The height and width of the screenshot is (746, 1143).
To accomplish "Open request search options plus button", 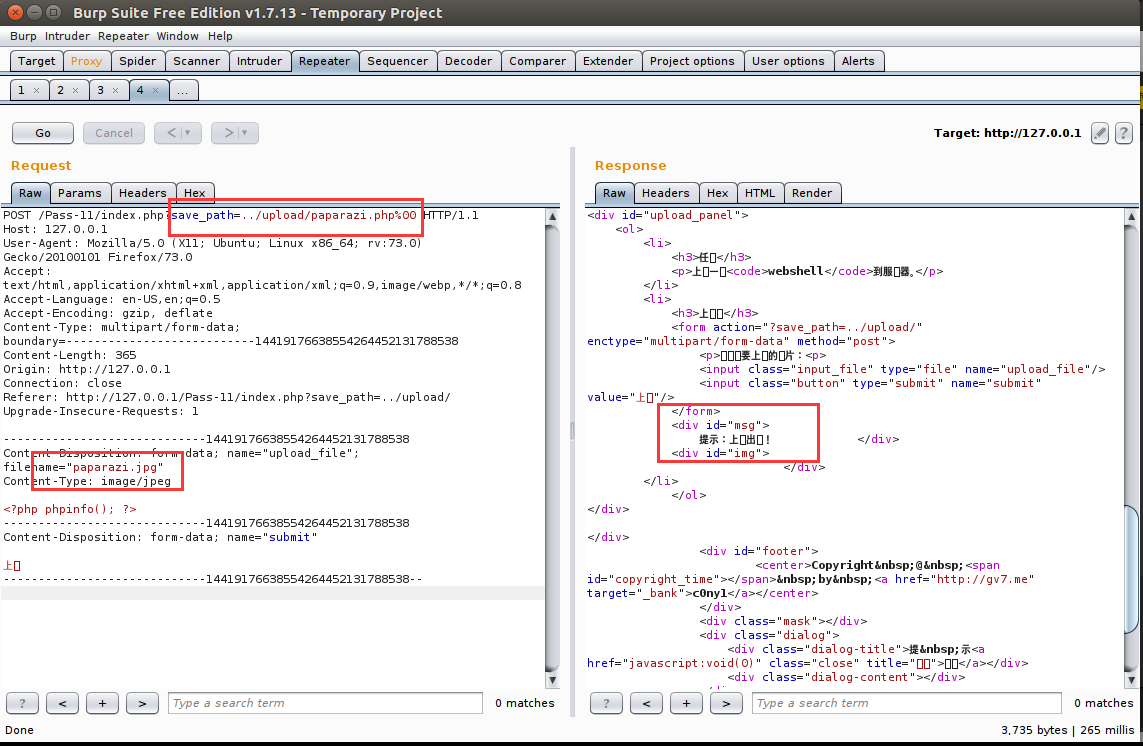I will [x=102, y=703].
